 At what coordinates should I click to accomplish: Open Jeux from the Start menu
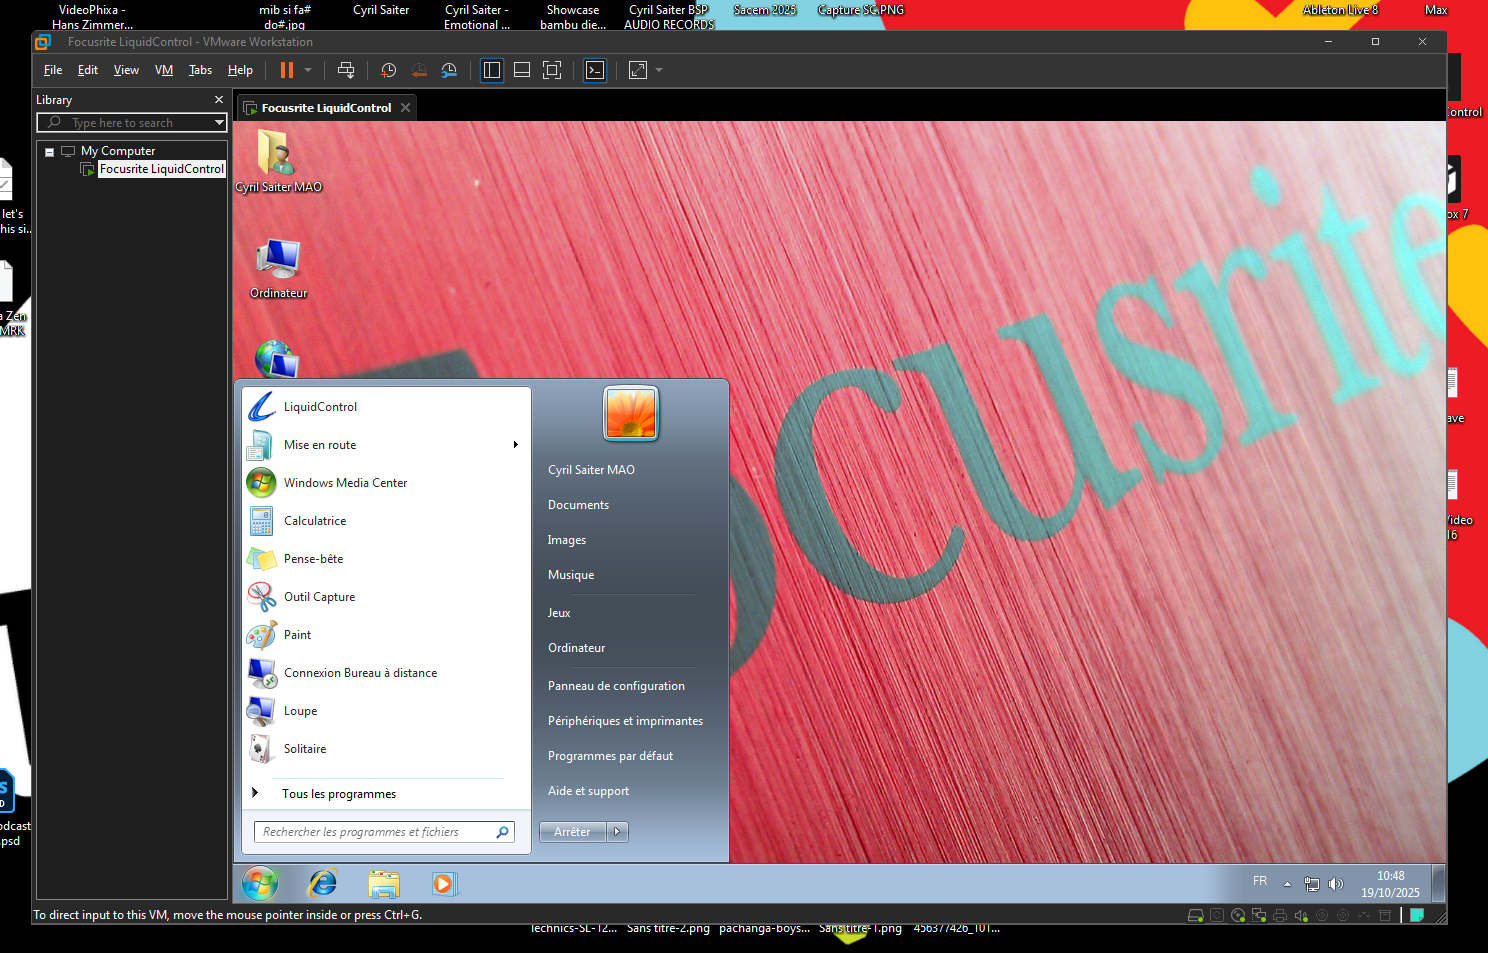coord(559,613)
